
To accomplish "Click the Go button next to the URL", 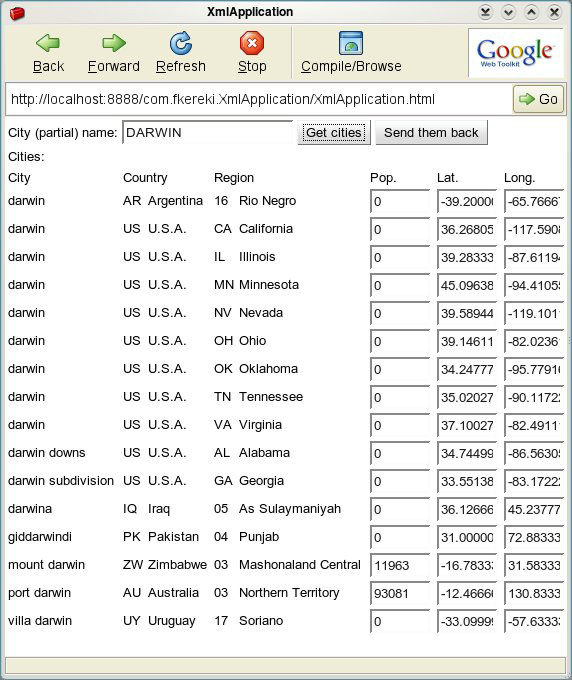I will click(538, 99).
